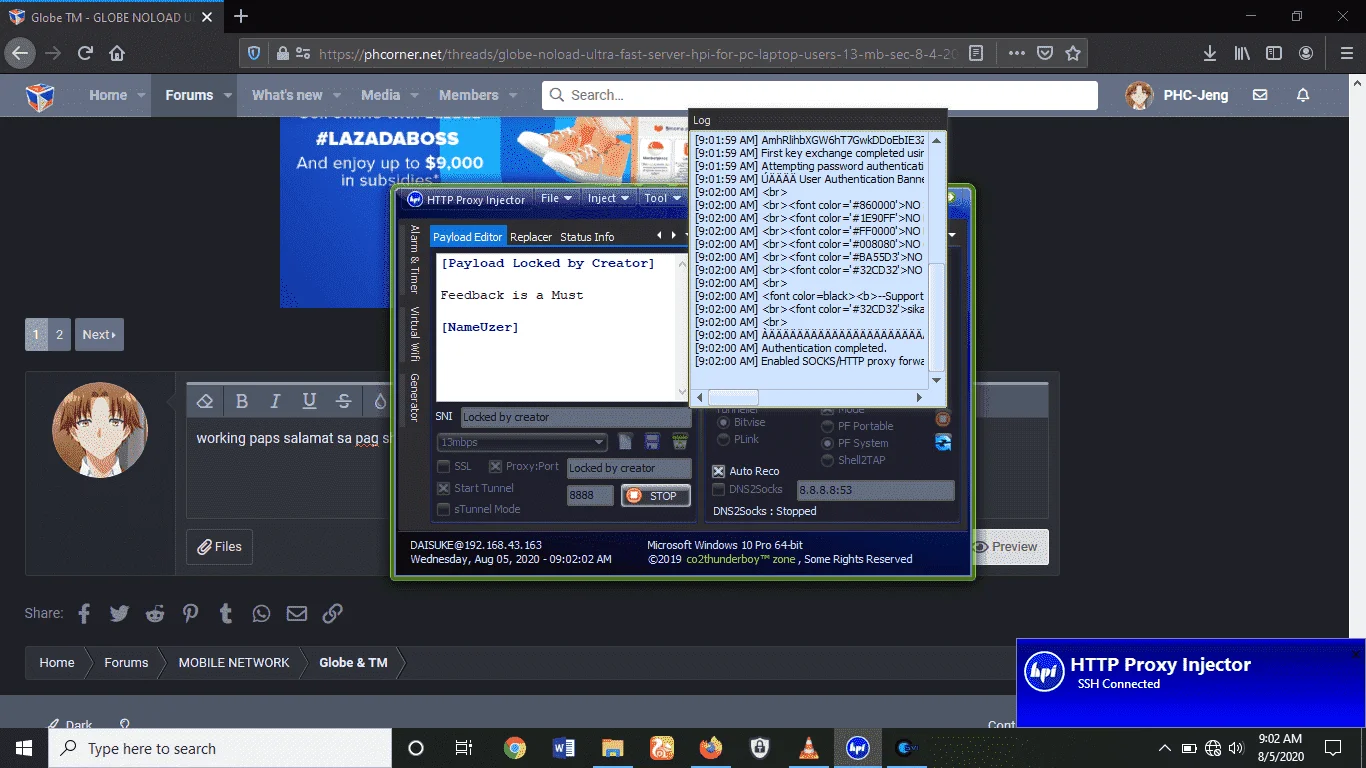Open Word from the taskbar

click(x=564, y=748)
